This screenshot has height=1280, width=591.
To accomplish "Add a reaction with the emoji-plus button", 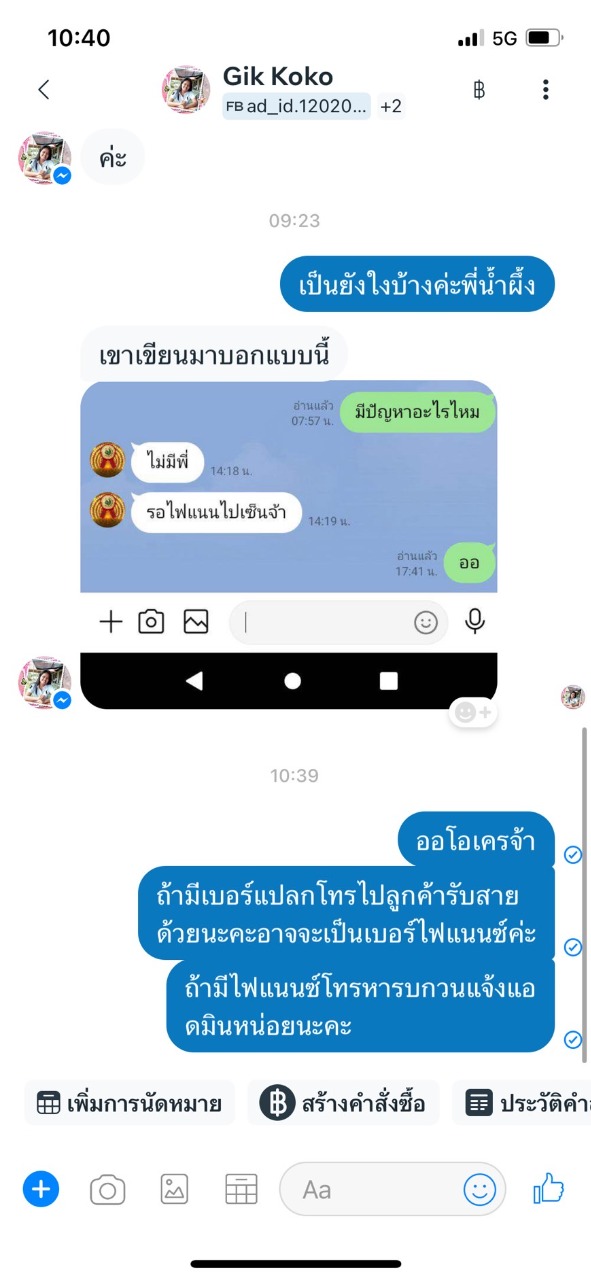I will (x=472, y=712).
